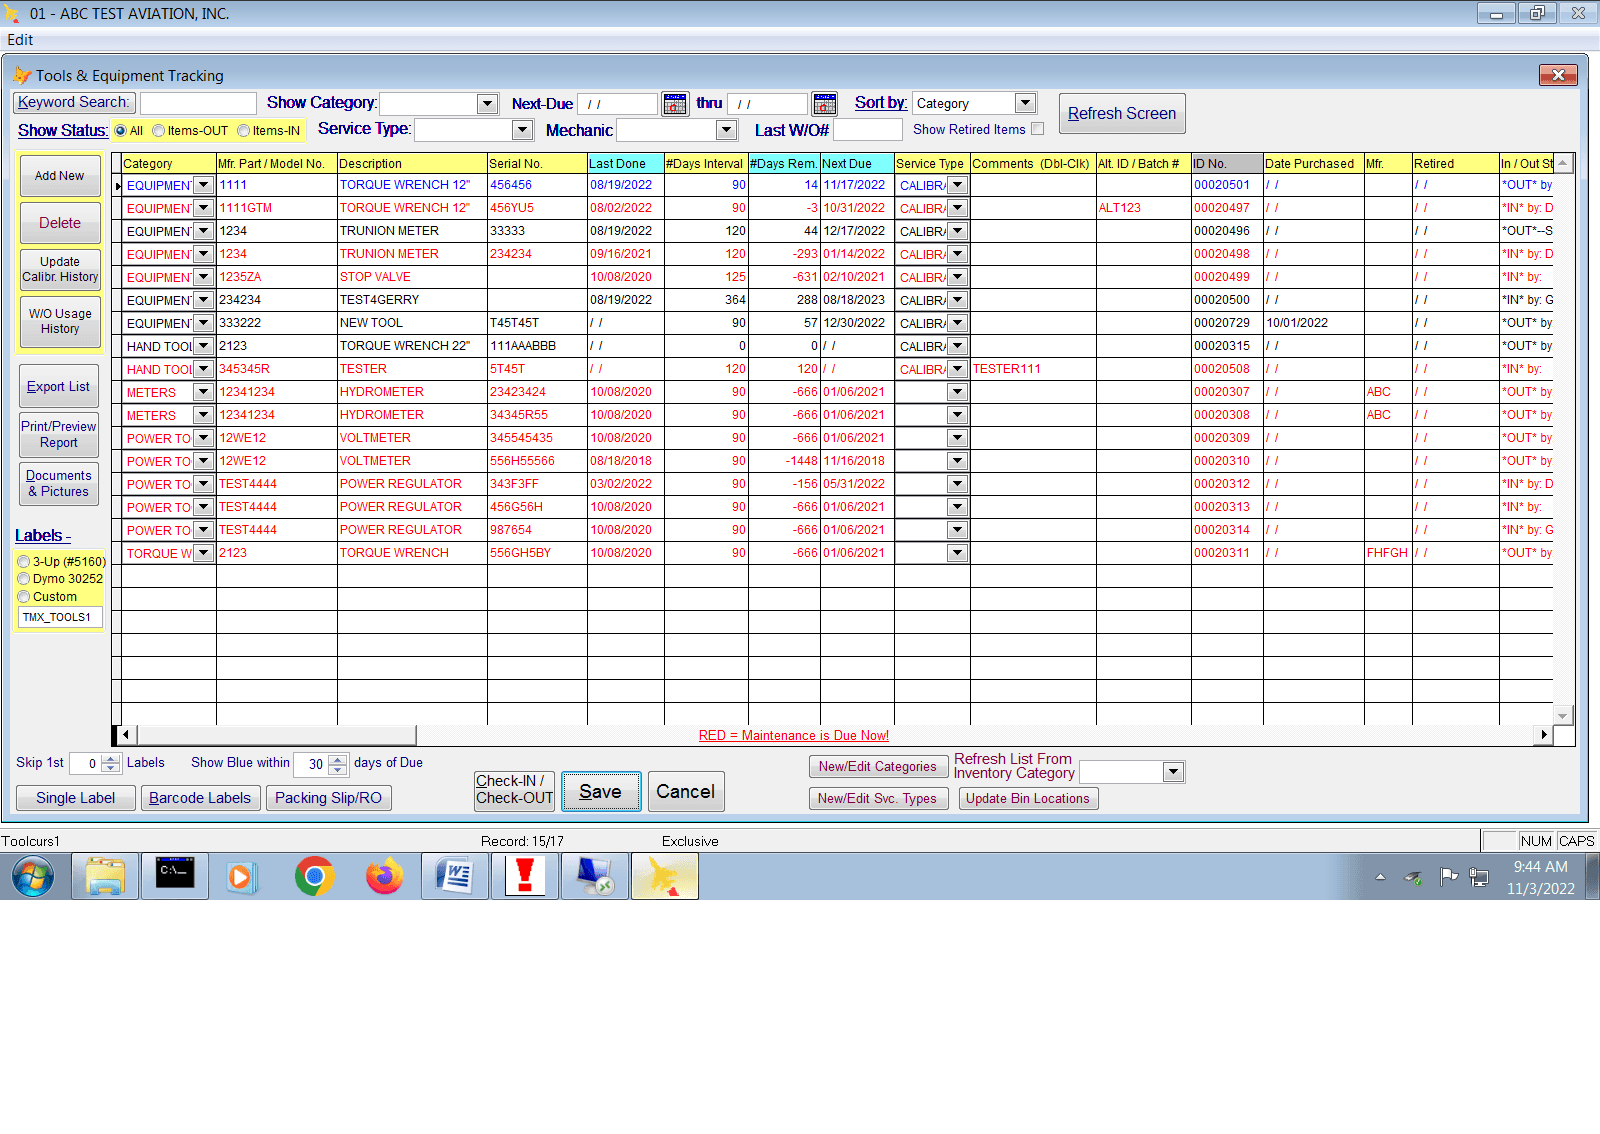Open Microsoft Word from the taskbar

(x=455, y=877)
